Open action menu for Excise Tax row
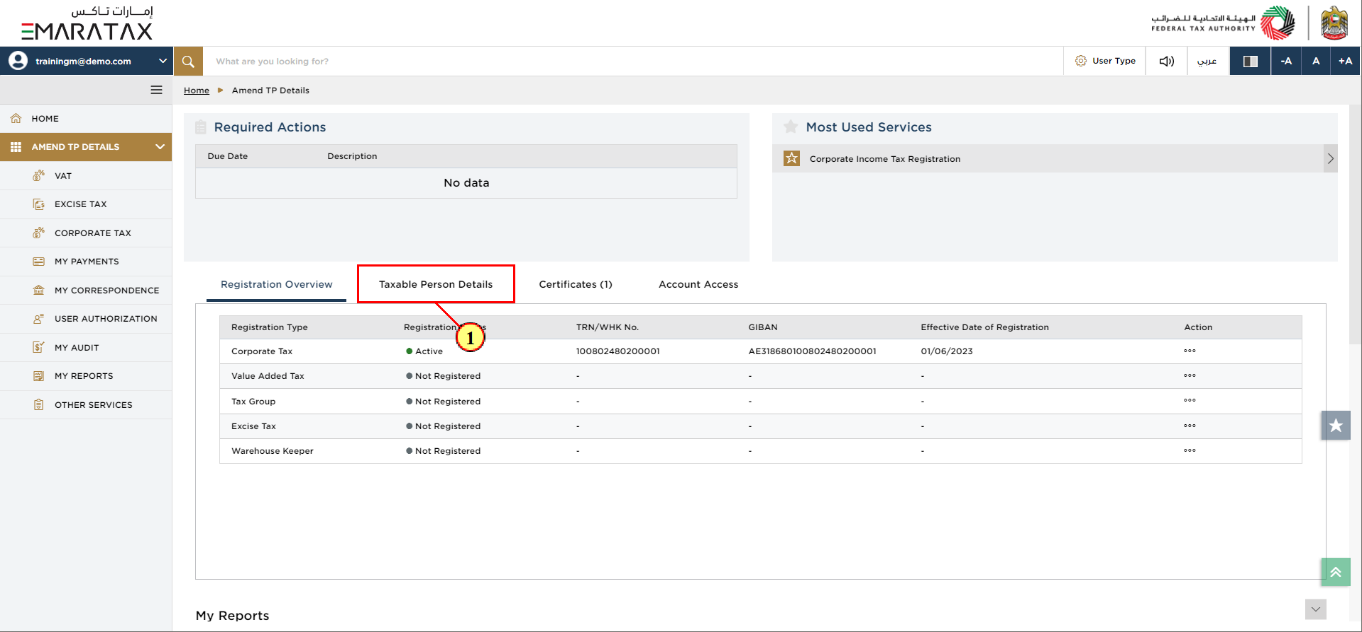 (1190, 426)
